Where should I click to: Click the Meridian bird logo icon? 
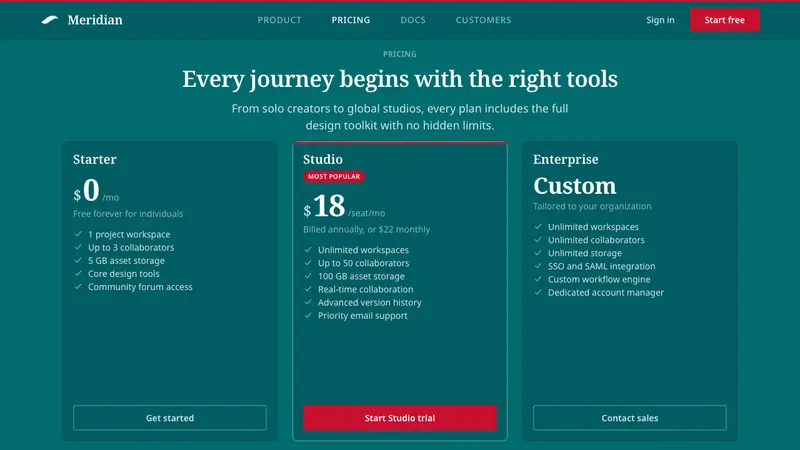(x=50, y=20)
